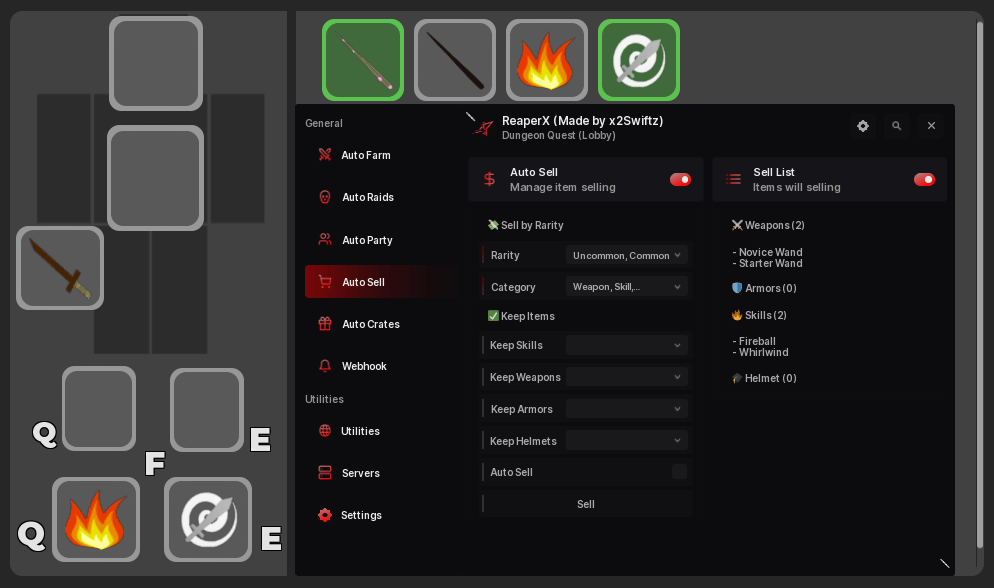Click the Sell button

586,504
